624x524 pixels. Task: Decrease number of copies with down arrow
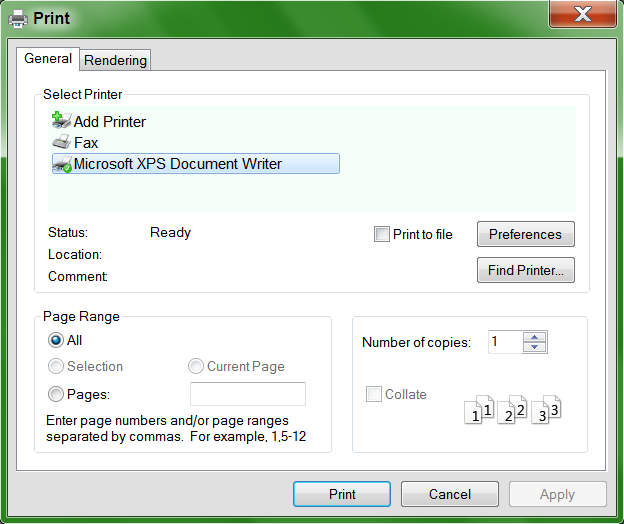point(535,347)
